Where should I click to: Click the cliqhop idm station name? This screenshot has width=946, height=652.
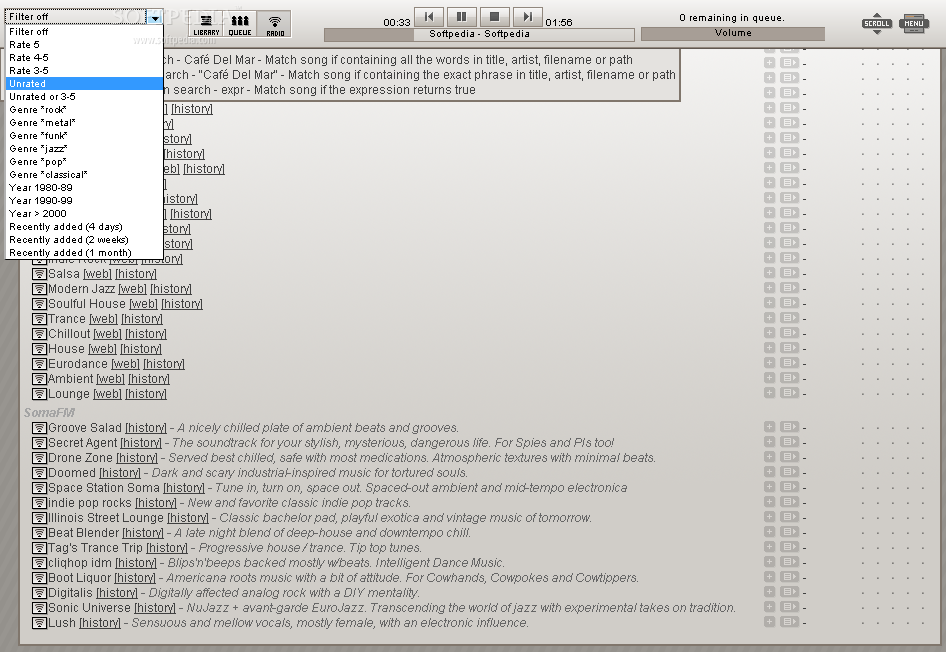tap(80, 563)
